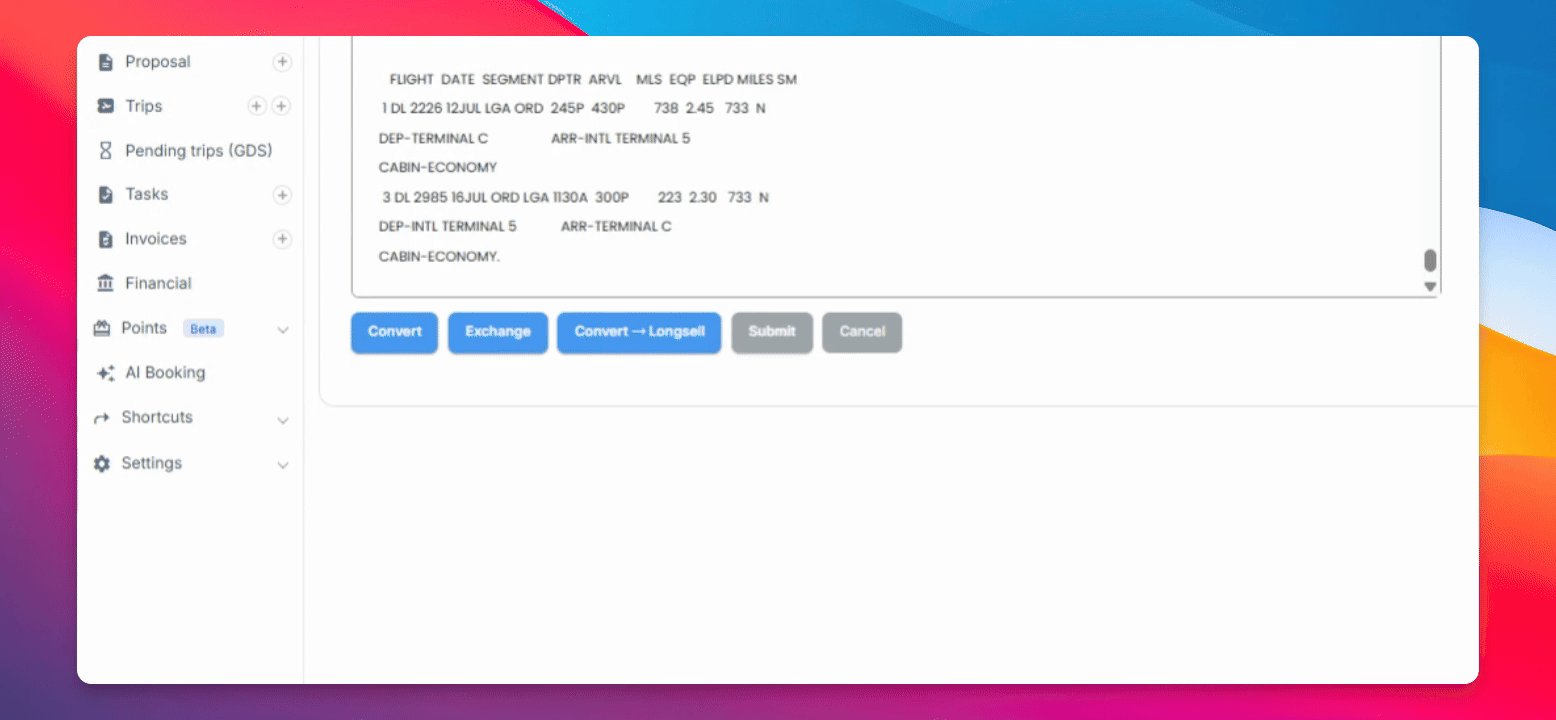Click the DEP-INTL TERMINAL 5 line
This screenshot has height=720, width=1556.
point(447,226)
